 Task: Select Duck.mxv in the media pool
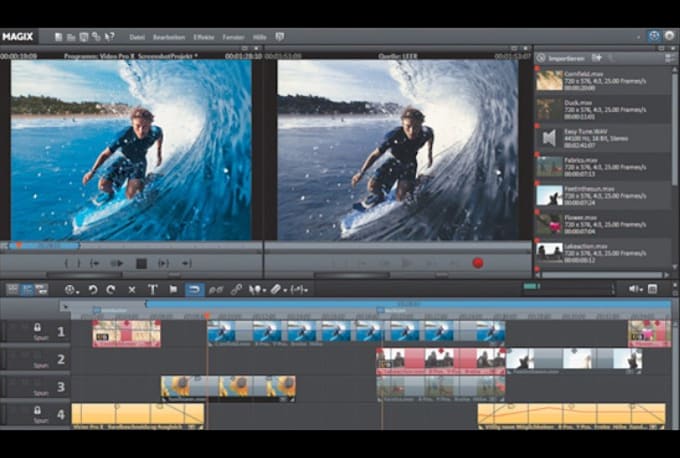pos(603,110)
